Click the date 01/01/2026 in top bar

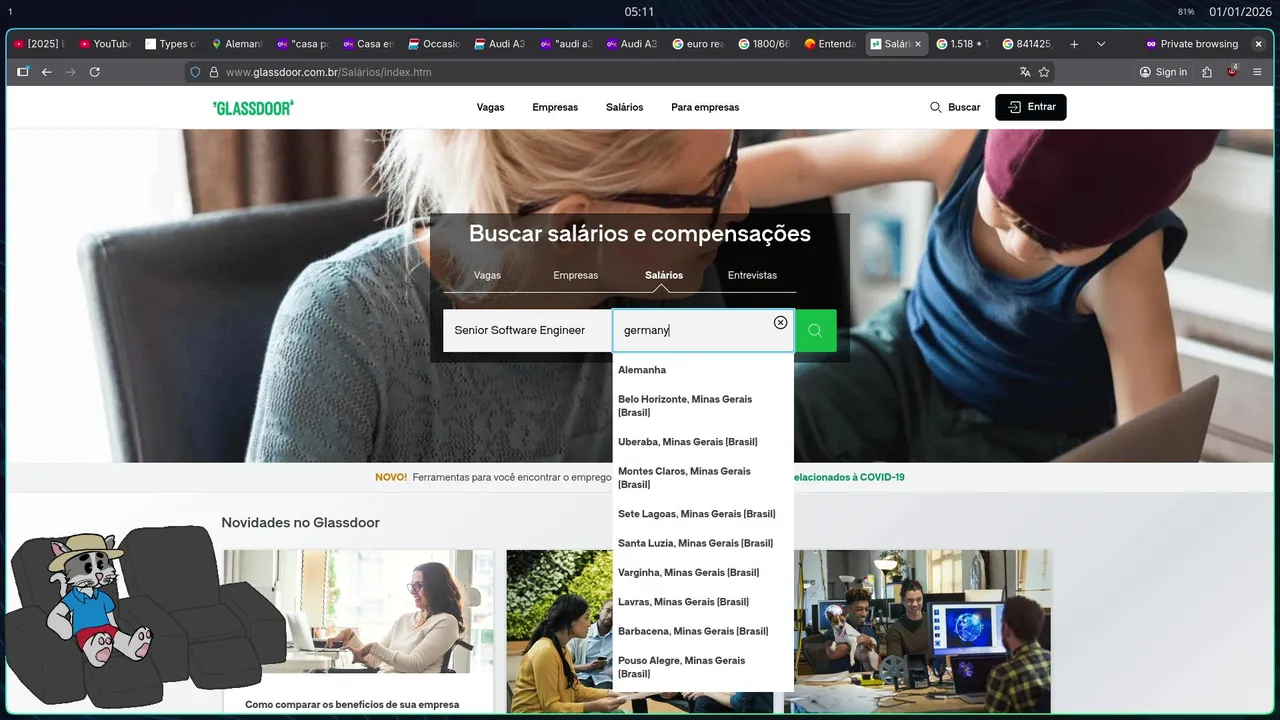(x=1240, y=12)
